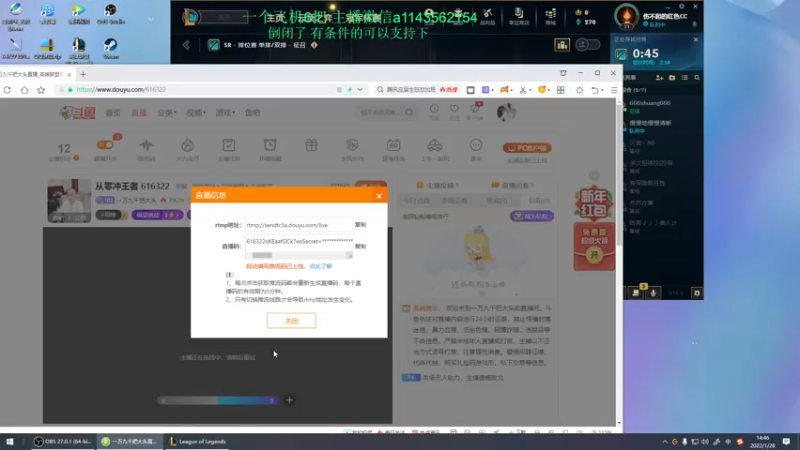The height and width of the screenshot is (450, 800).
Task: Open the Douyu logo home link
Action: [x=78, y=112]
